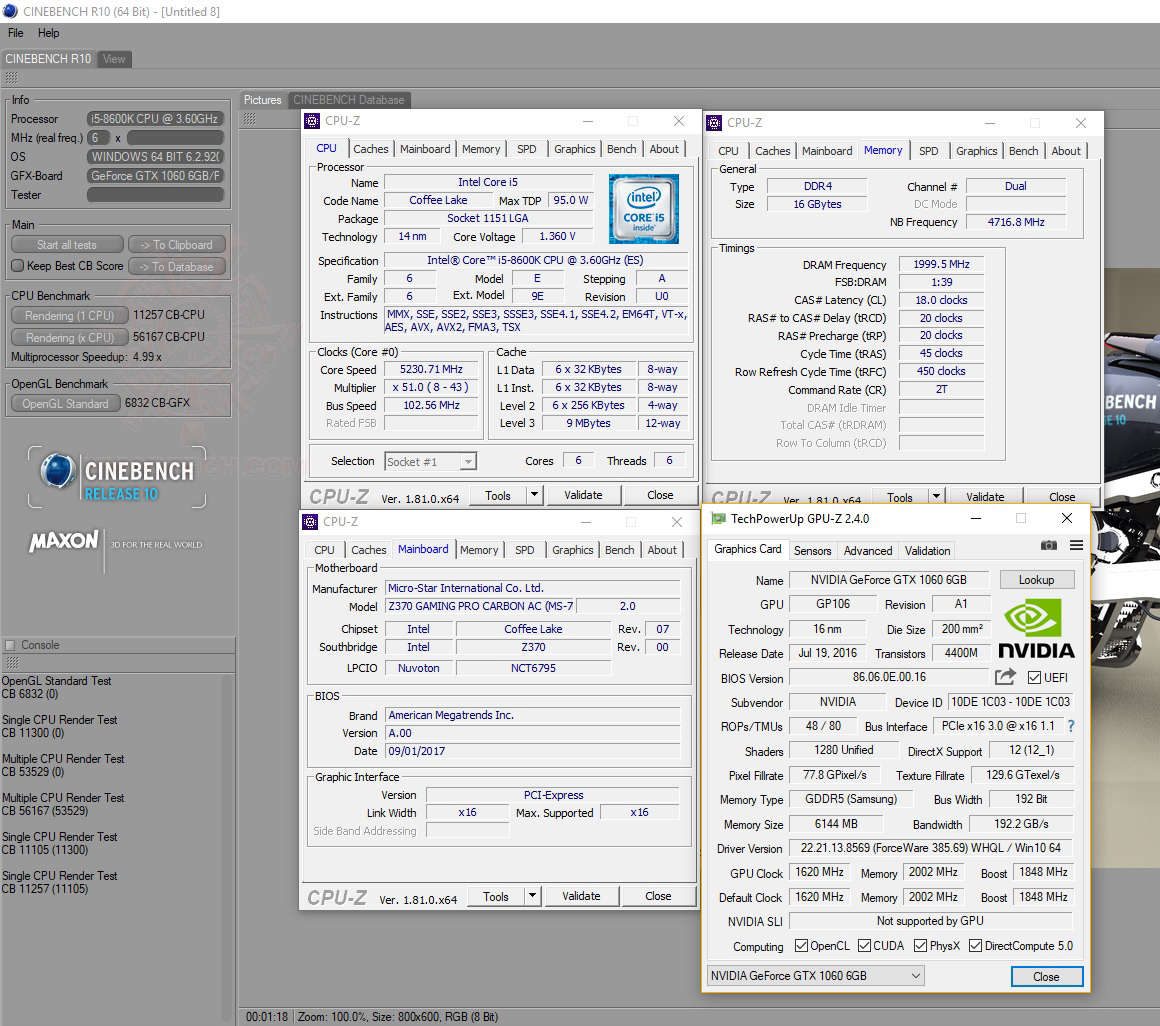
Task: Open the GPU-Z hamburger menu icon
Action: click(x=1075, y=546)
